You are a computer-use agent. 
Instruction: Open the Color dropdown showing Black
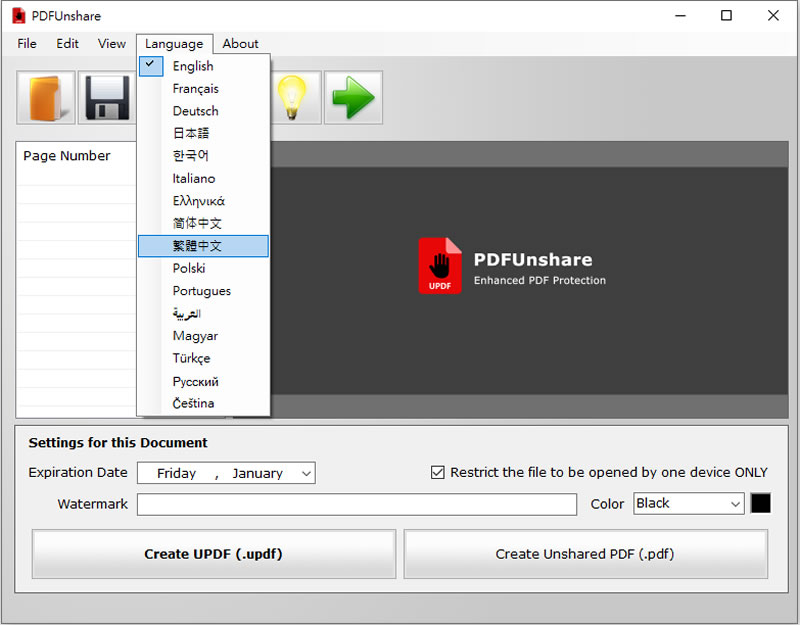688,504
